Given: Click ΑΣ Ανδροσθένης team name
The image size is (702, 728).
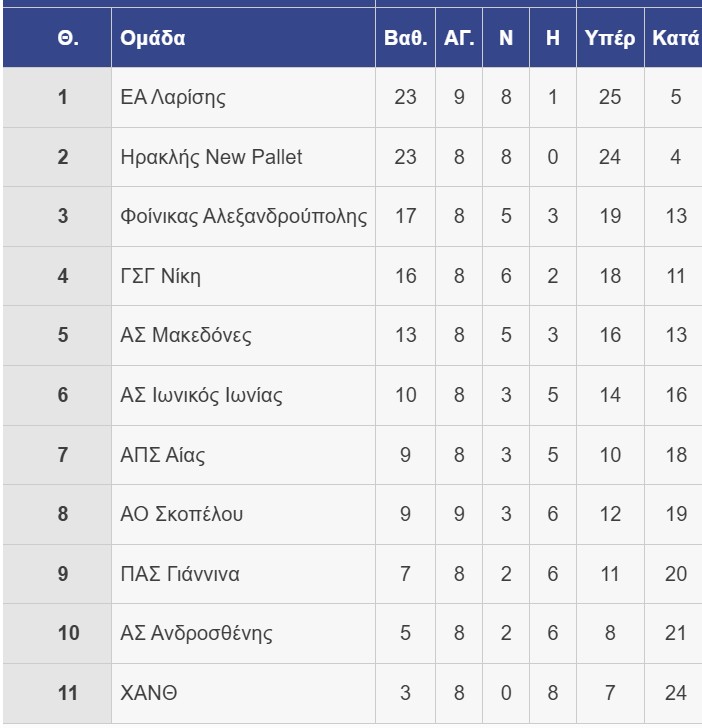Looking at the screenshot, I should pos(196,633).
